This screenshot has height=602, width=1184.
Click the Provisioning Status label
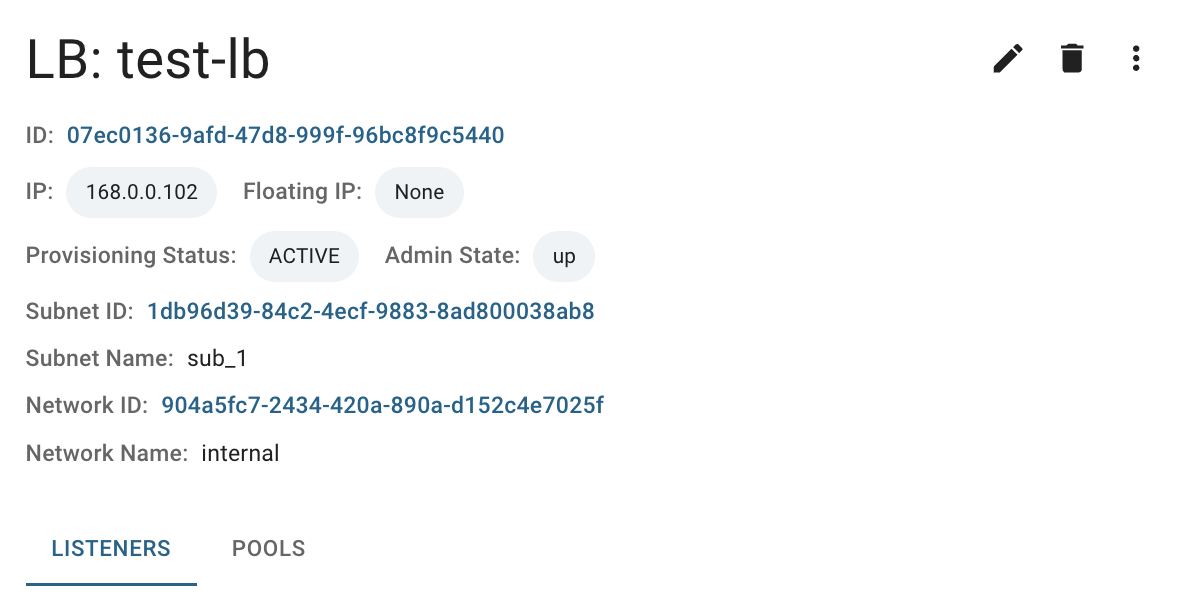tap(131, 256)
